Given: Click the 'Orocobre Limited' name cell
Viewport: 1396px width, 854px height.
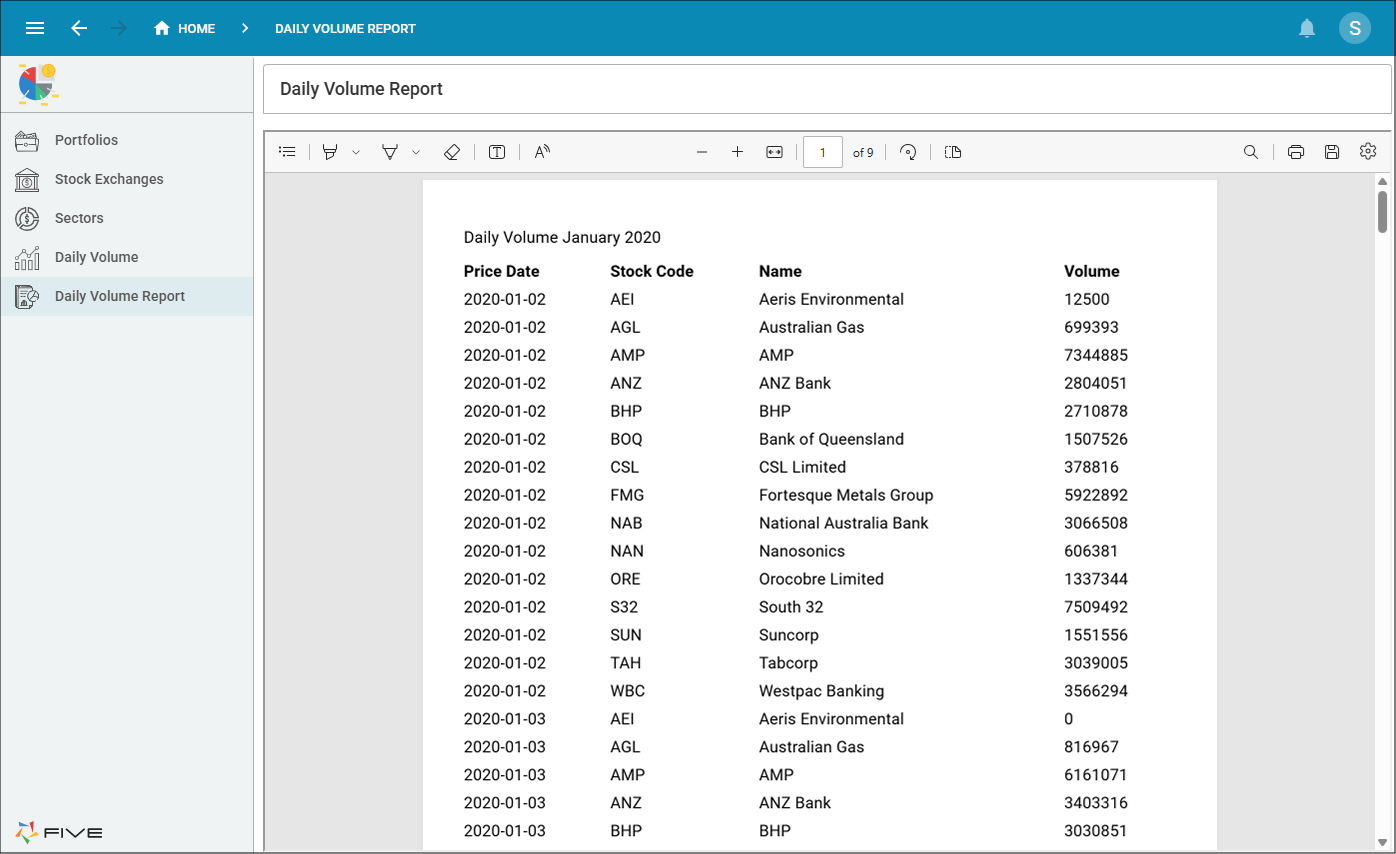Looking at the screenshot, I should (821, 579).
